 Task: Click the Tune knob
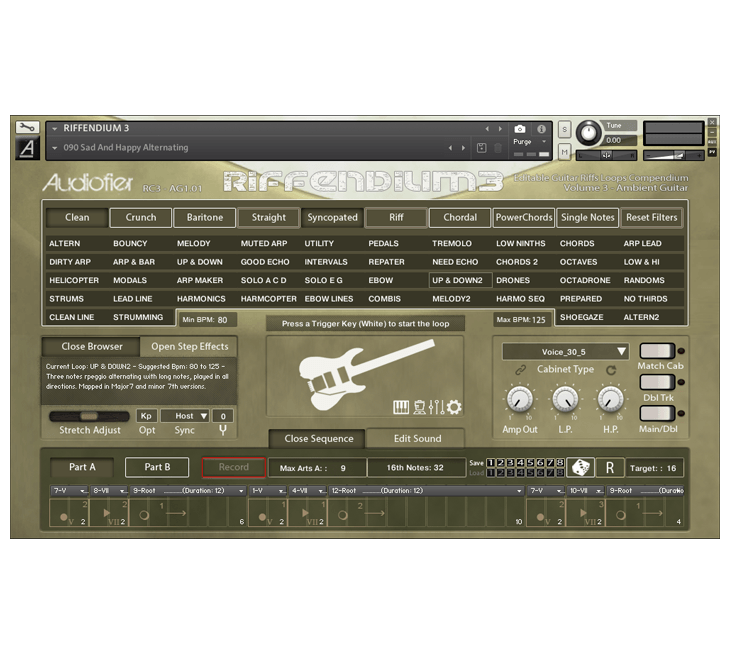pyautogui.click(x=588, y=133)
